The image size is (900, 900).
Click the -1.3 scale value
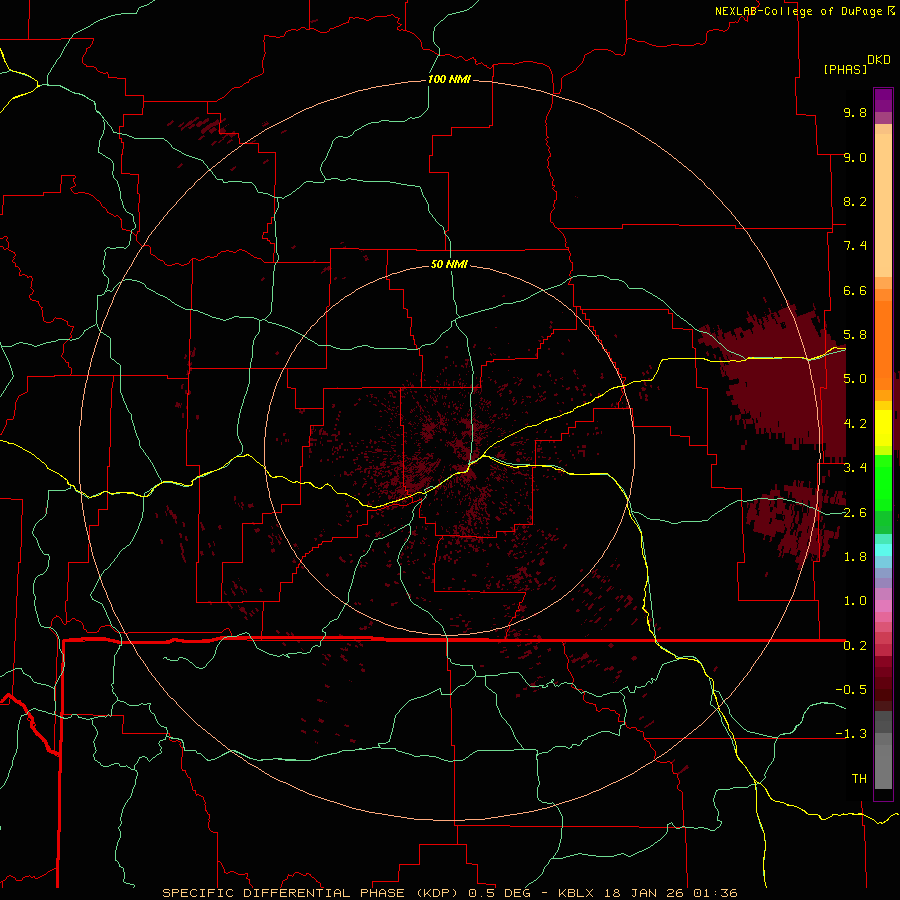(851, 734)
